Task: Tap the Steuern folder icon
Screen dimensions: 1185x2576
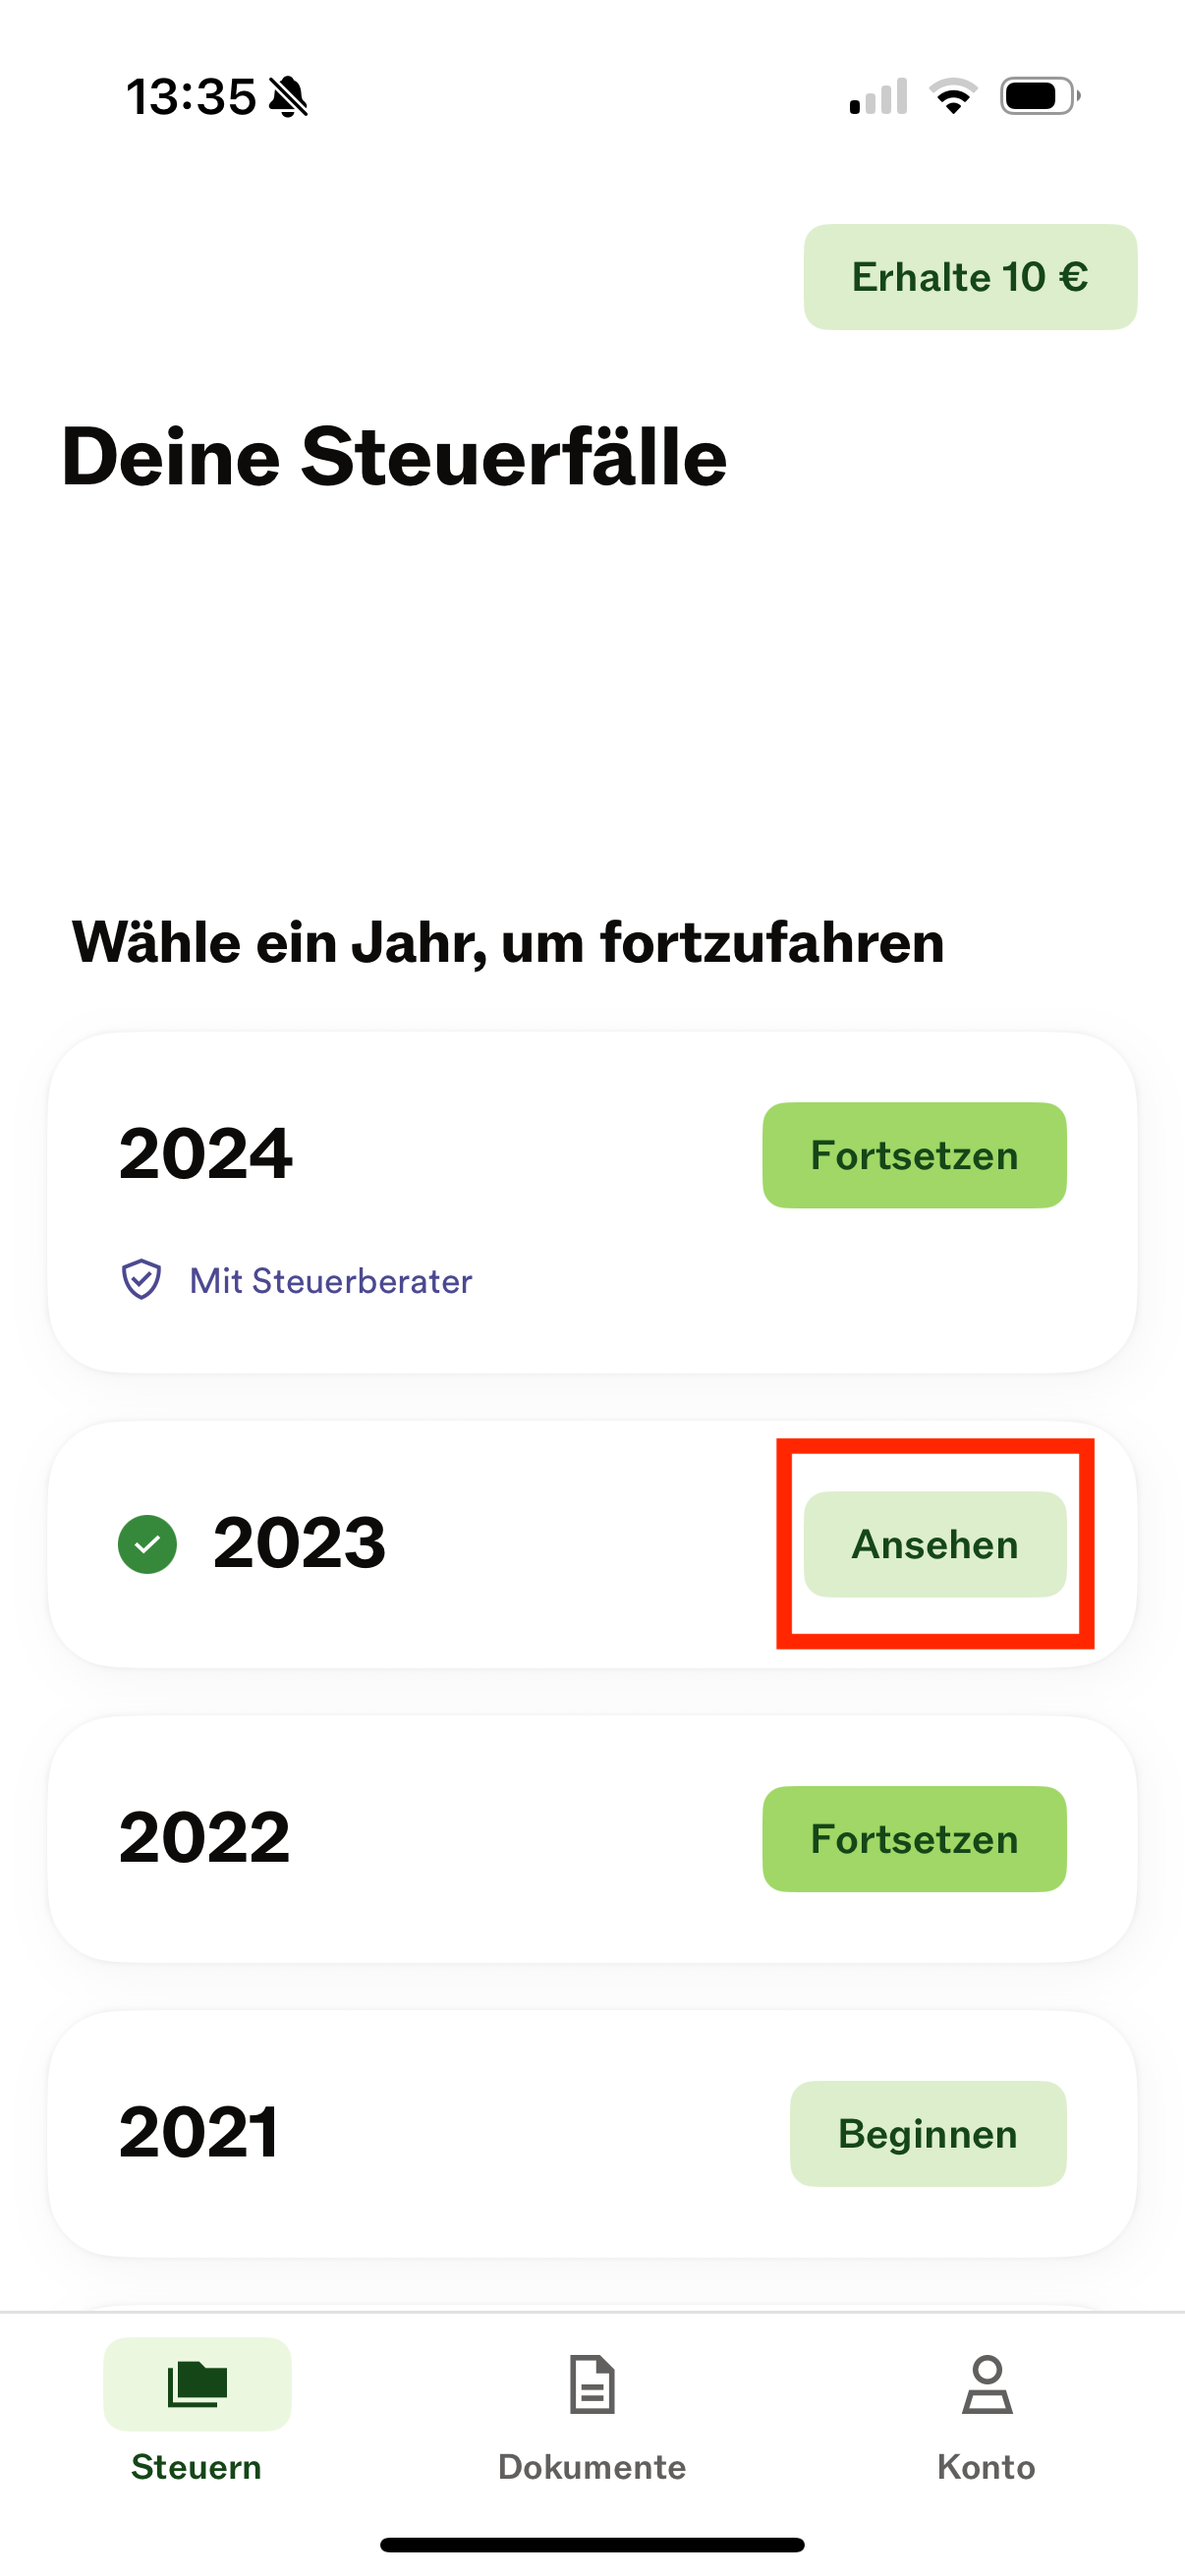Action: click(x=197, y=2383)
